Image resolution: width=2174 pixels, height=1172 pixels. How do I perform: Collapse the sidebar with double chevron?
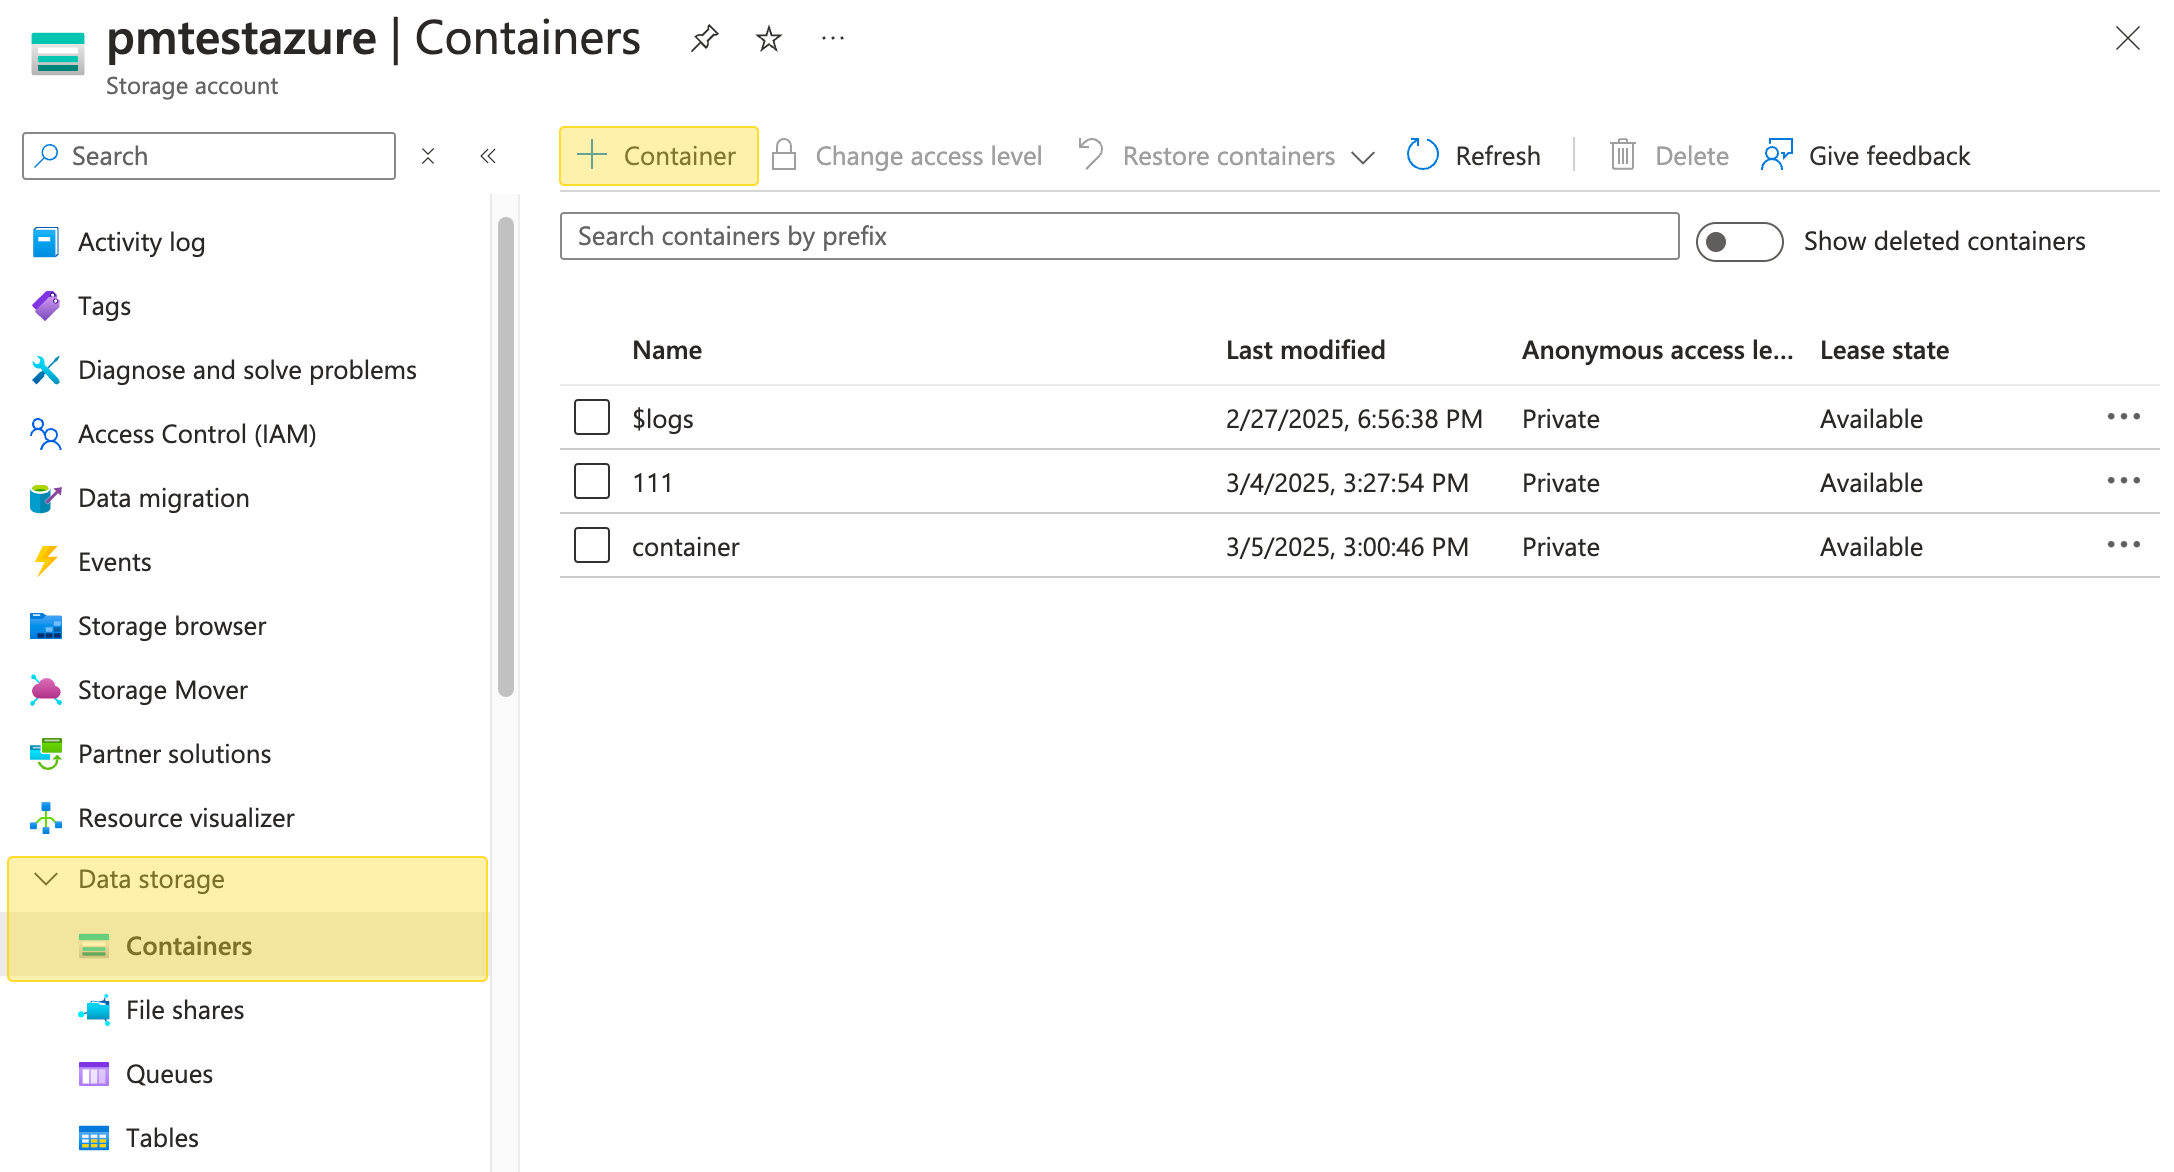click(x=488, y=156)
